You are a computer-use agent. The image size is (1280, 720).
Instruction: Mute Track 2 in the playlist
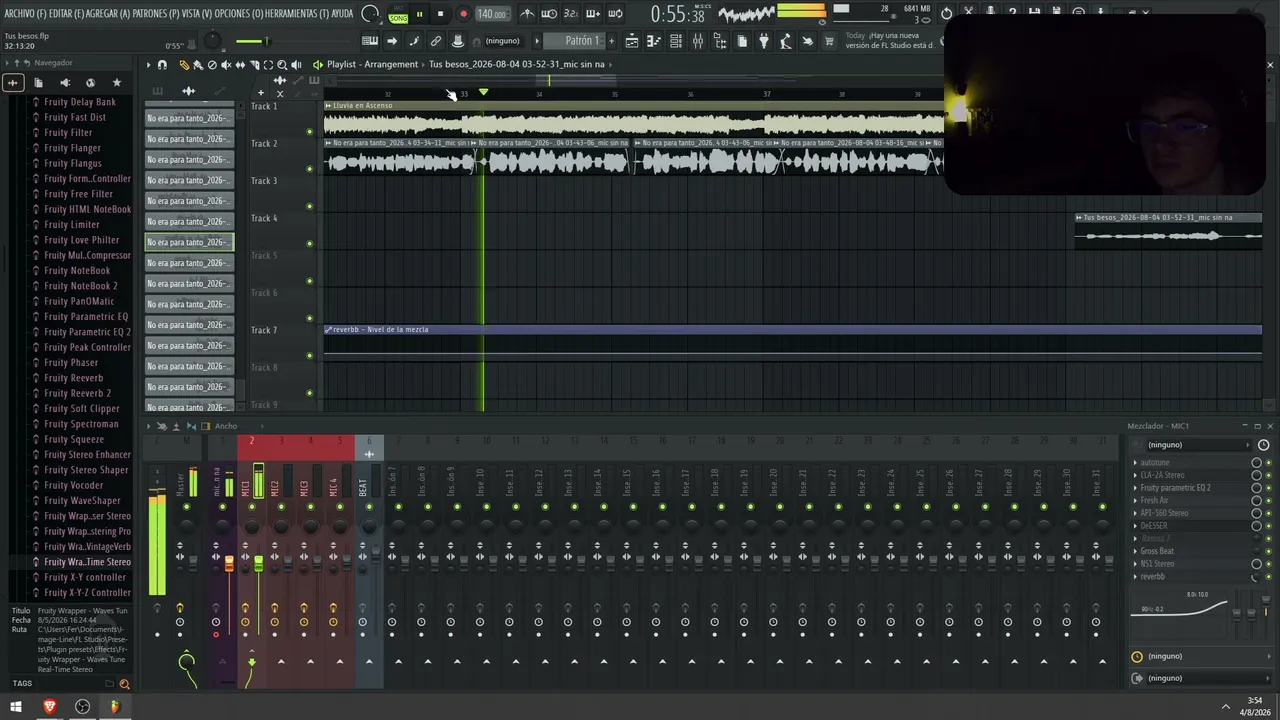(309, 169)
